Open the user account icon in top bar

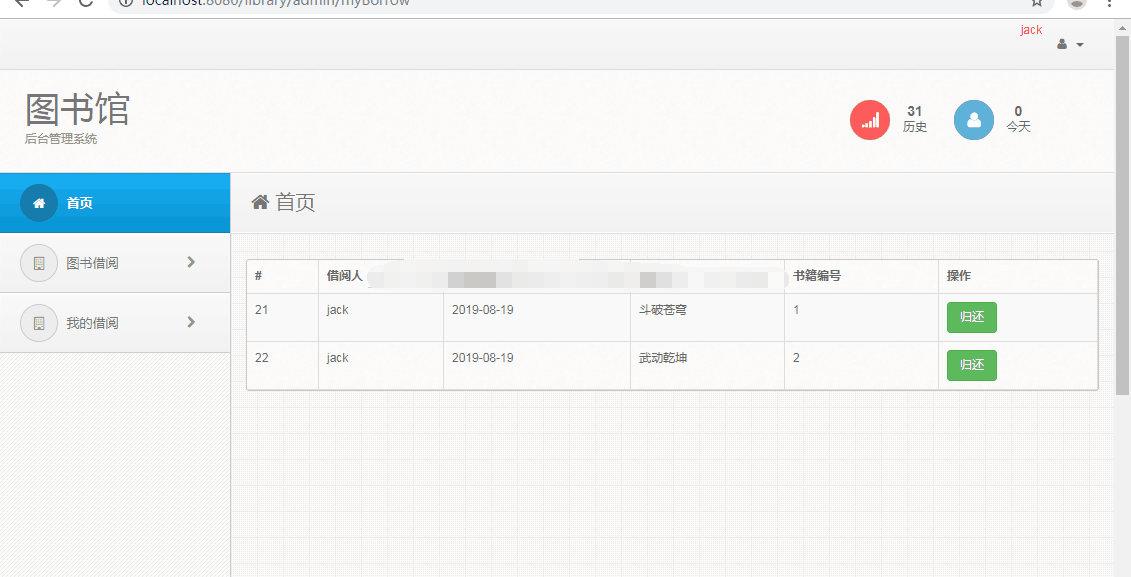coord(1061,44)
